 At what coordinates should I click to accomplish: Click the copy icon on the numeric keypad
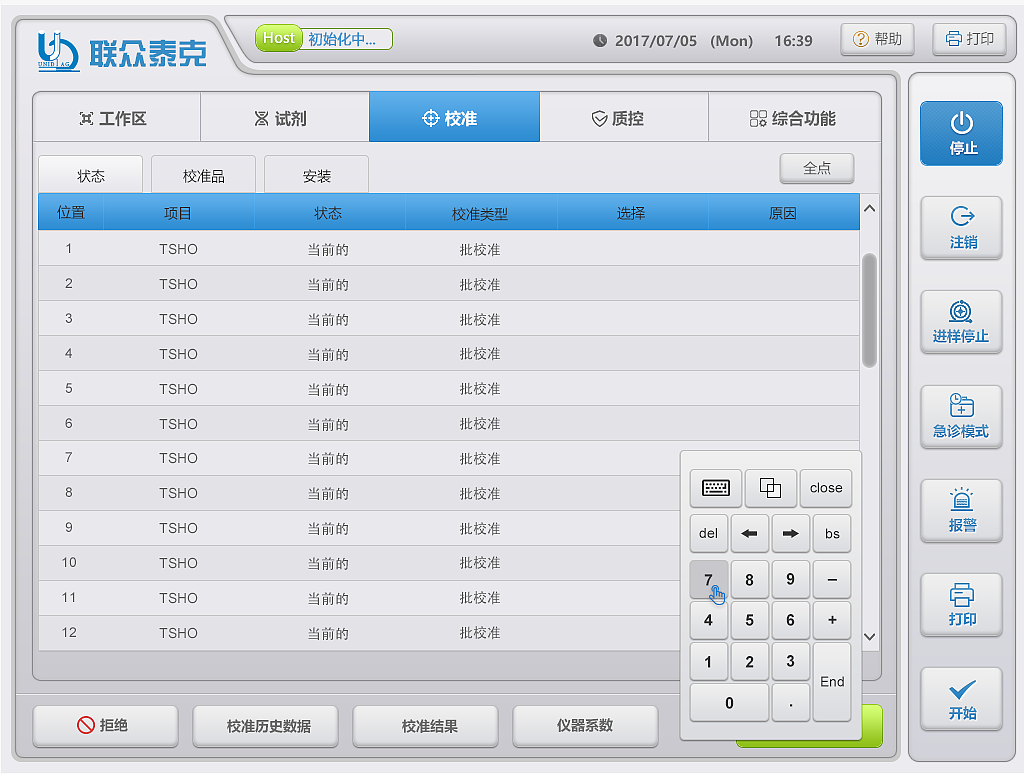point(770,488)
